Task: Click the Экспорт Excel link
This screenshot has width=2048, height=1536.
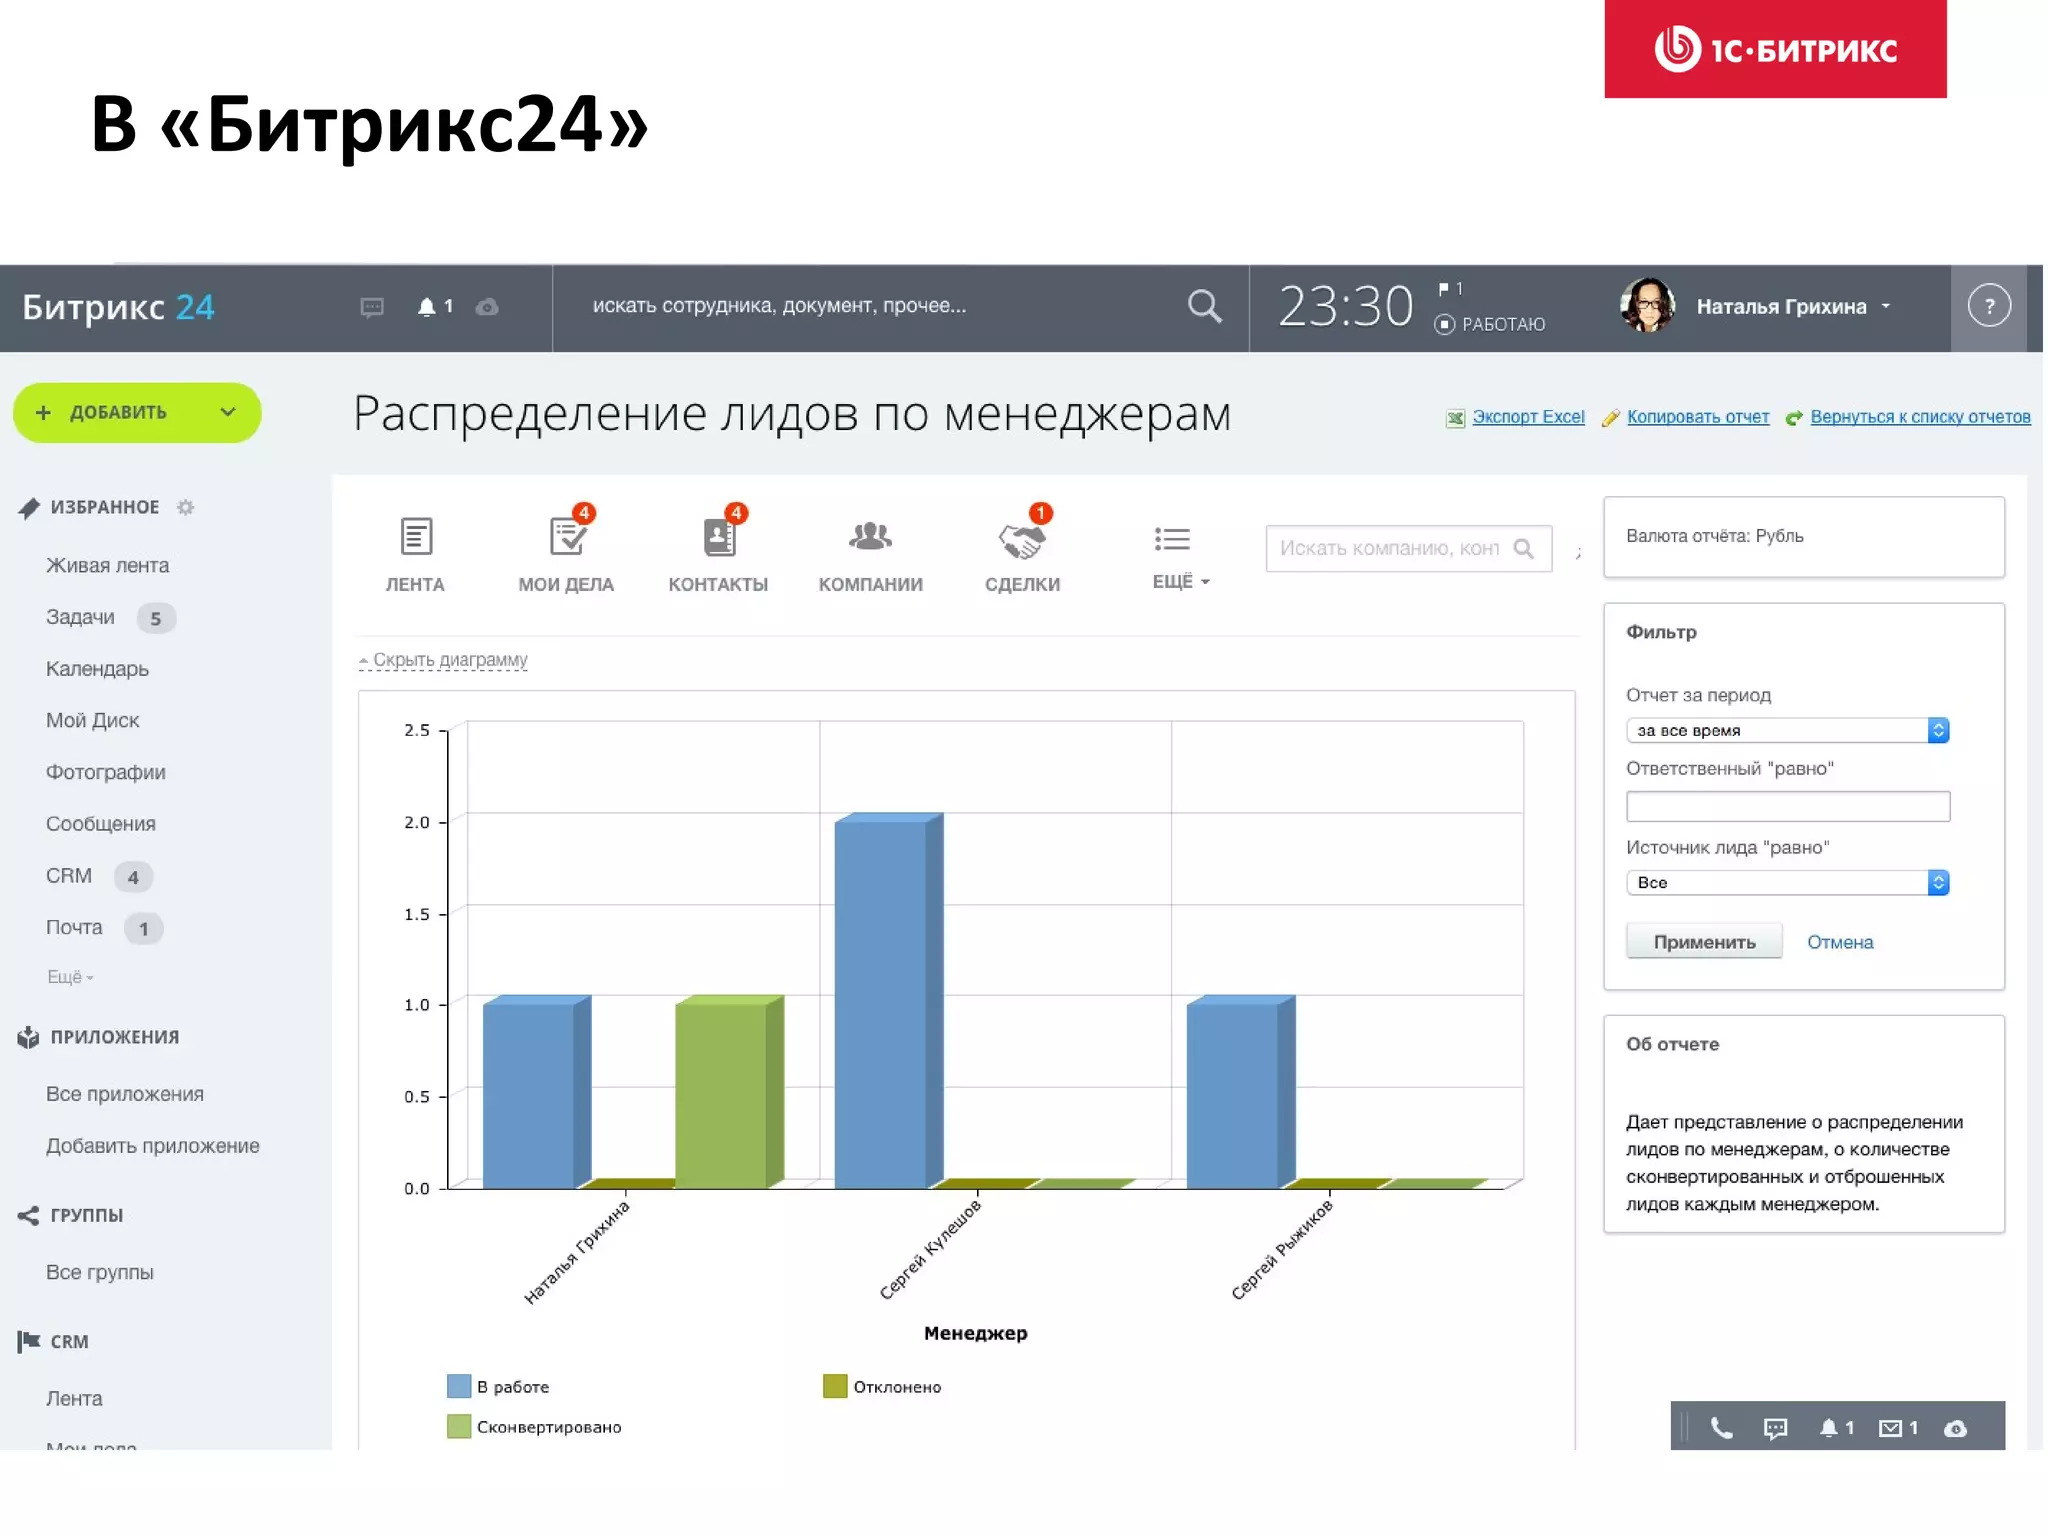Action: click(1527, 417)
